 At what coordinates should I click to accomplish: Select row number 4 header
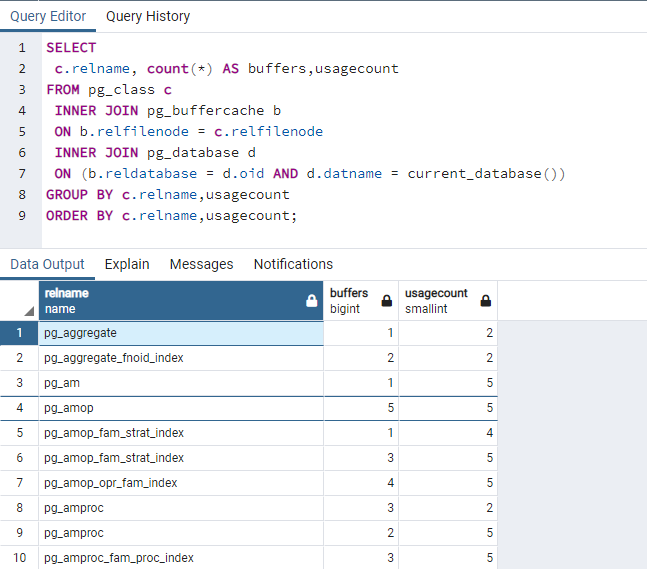19,408
